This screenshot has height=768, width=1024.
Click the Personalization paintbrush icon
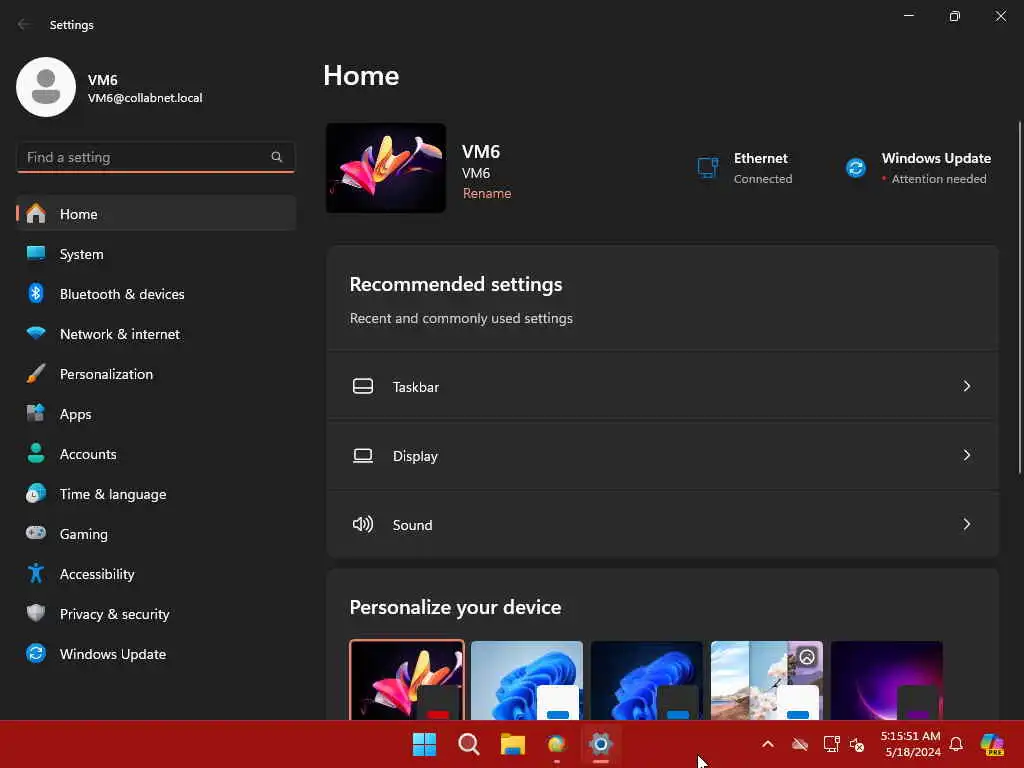(36, 374)
